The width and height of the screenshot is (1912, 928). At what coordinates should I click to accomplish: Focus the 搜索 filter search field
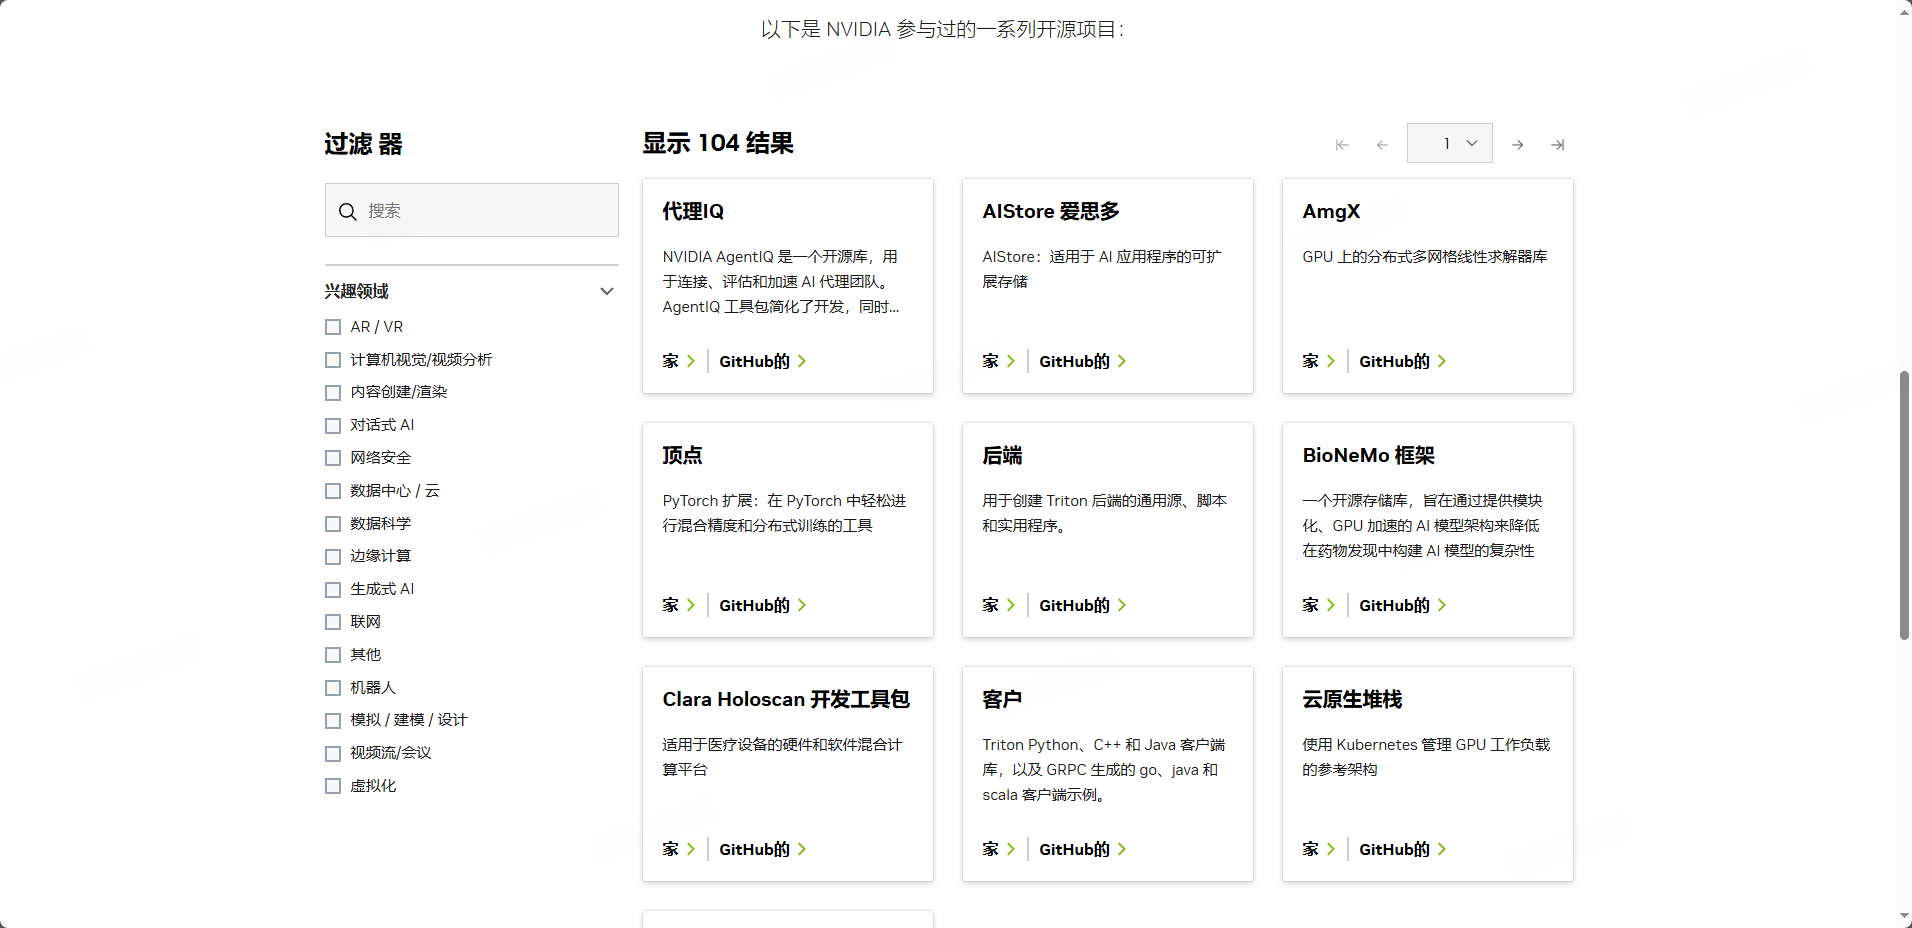[x=472, y=210]
